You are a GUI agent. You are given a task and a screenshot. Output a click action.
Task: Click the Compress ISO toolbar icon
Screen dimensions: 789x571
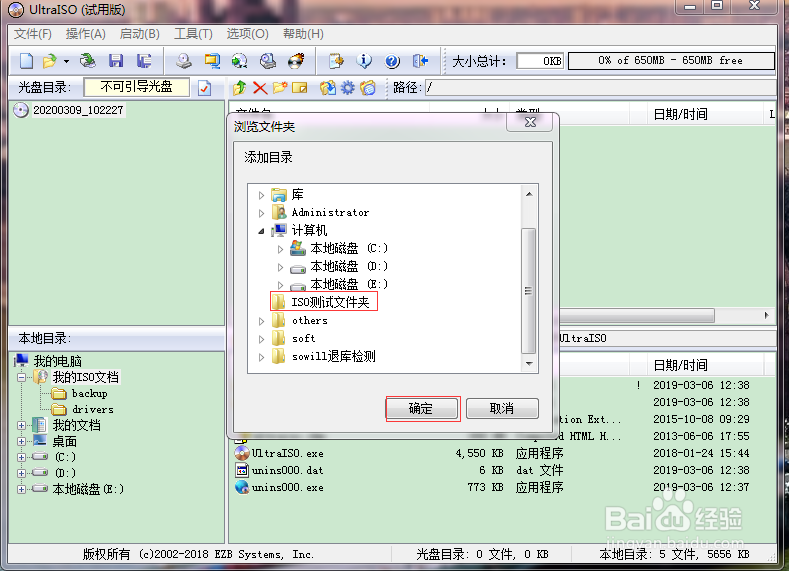click(x=212, y=61)
